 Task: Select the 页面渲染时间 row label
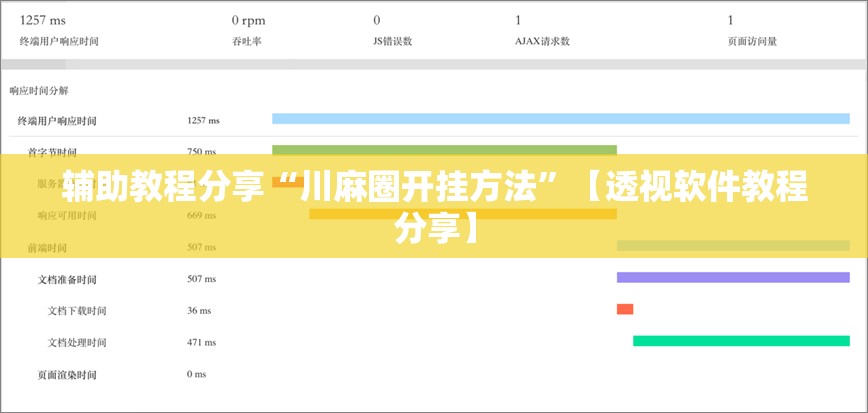point(67,375)
